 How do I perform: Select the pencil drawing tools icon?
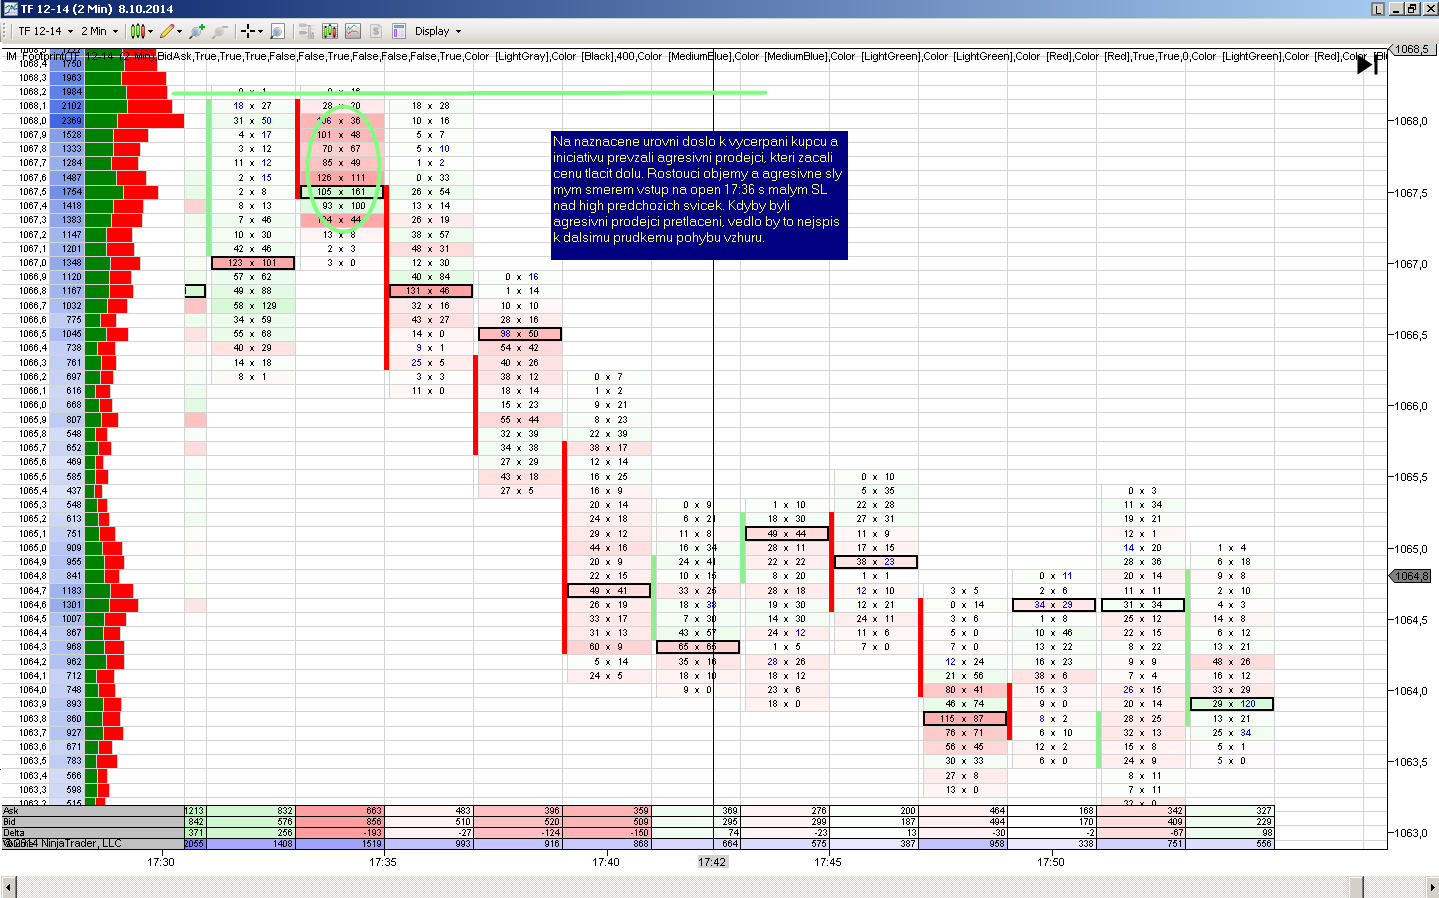tap(167, 31)
